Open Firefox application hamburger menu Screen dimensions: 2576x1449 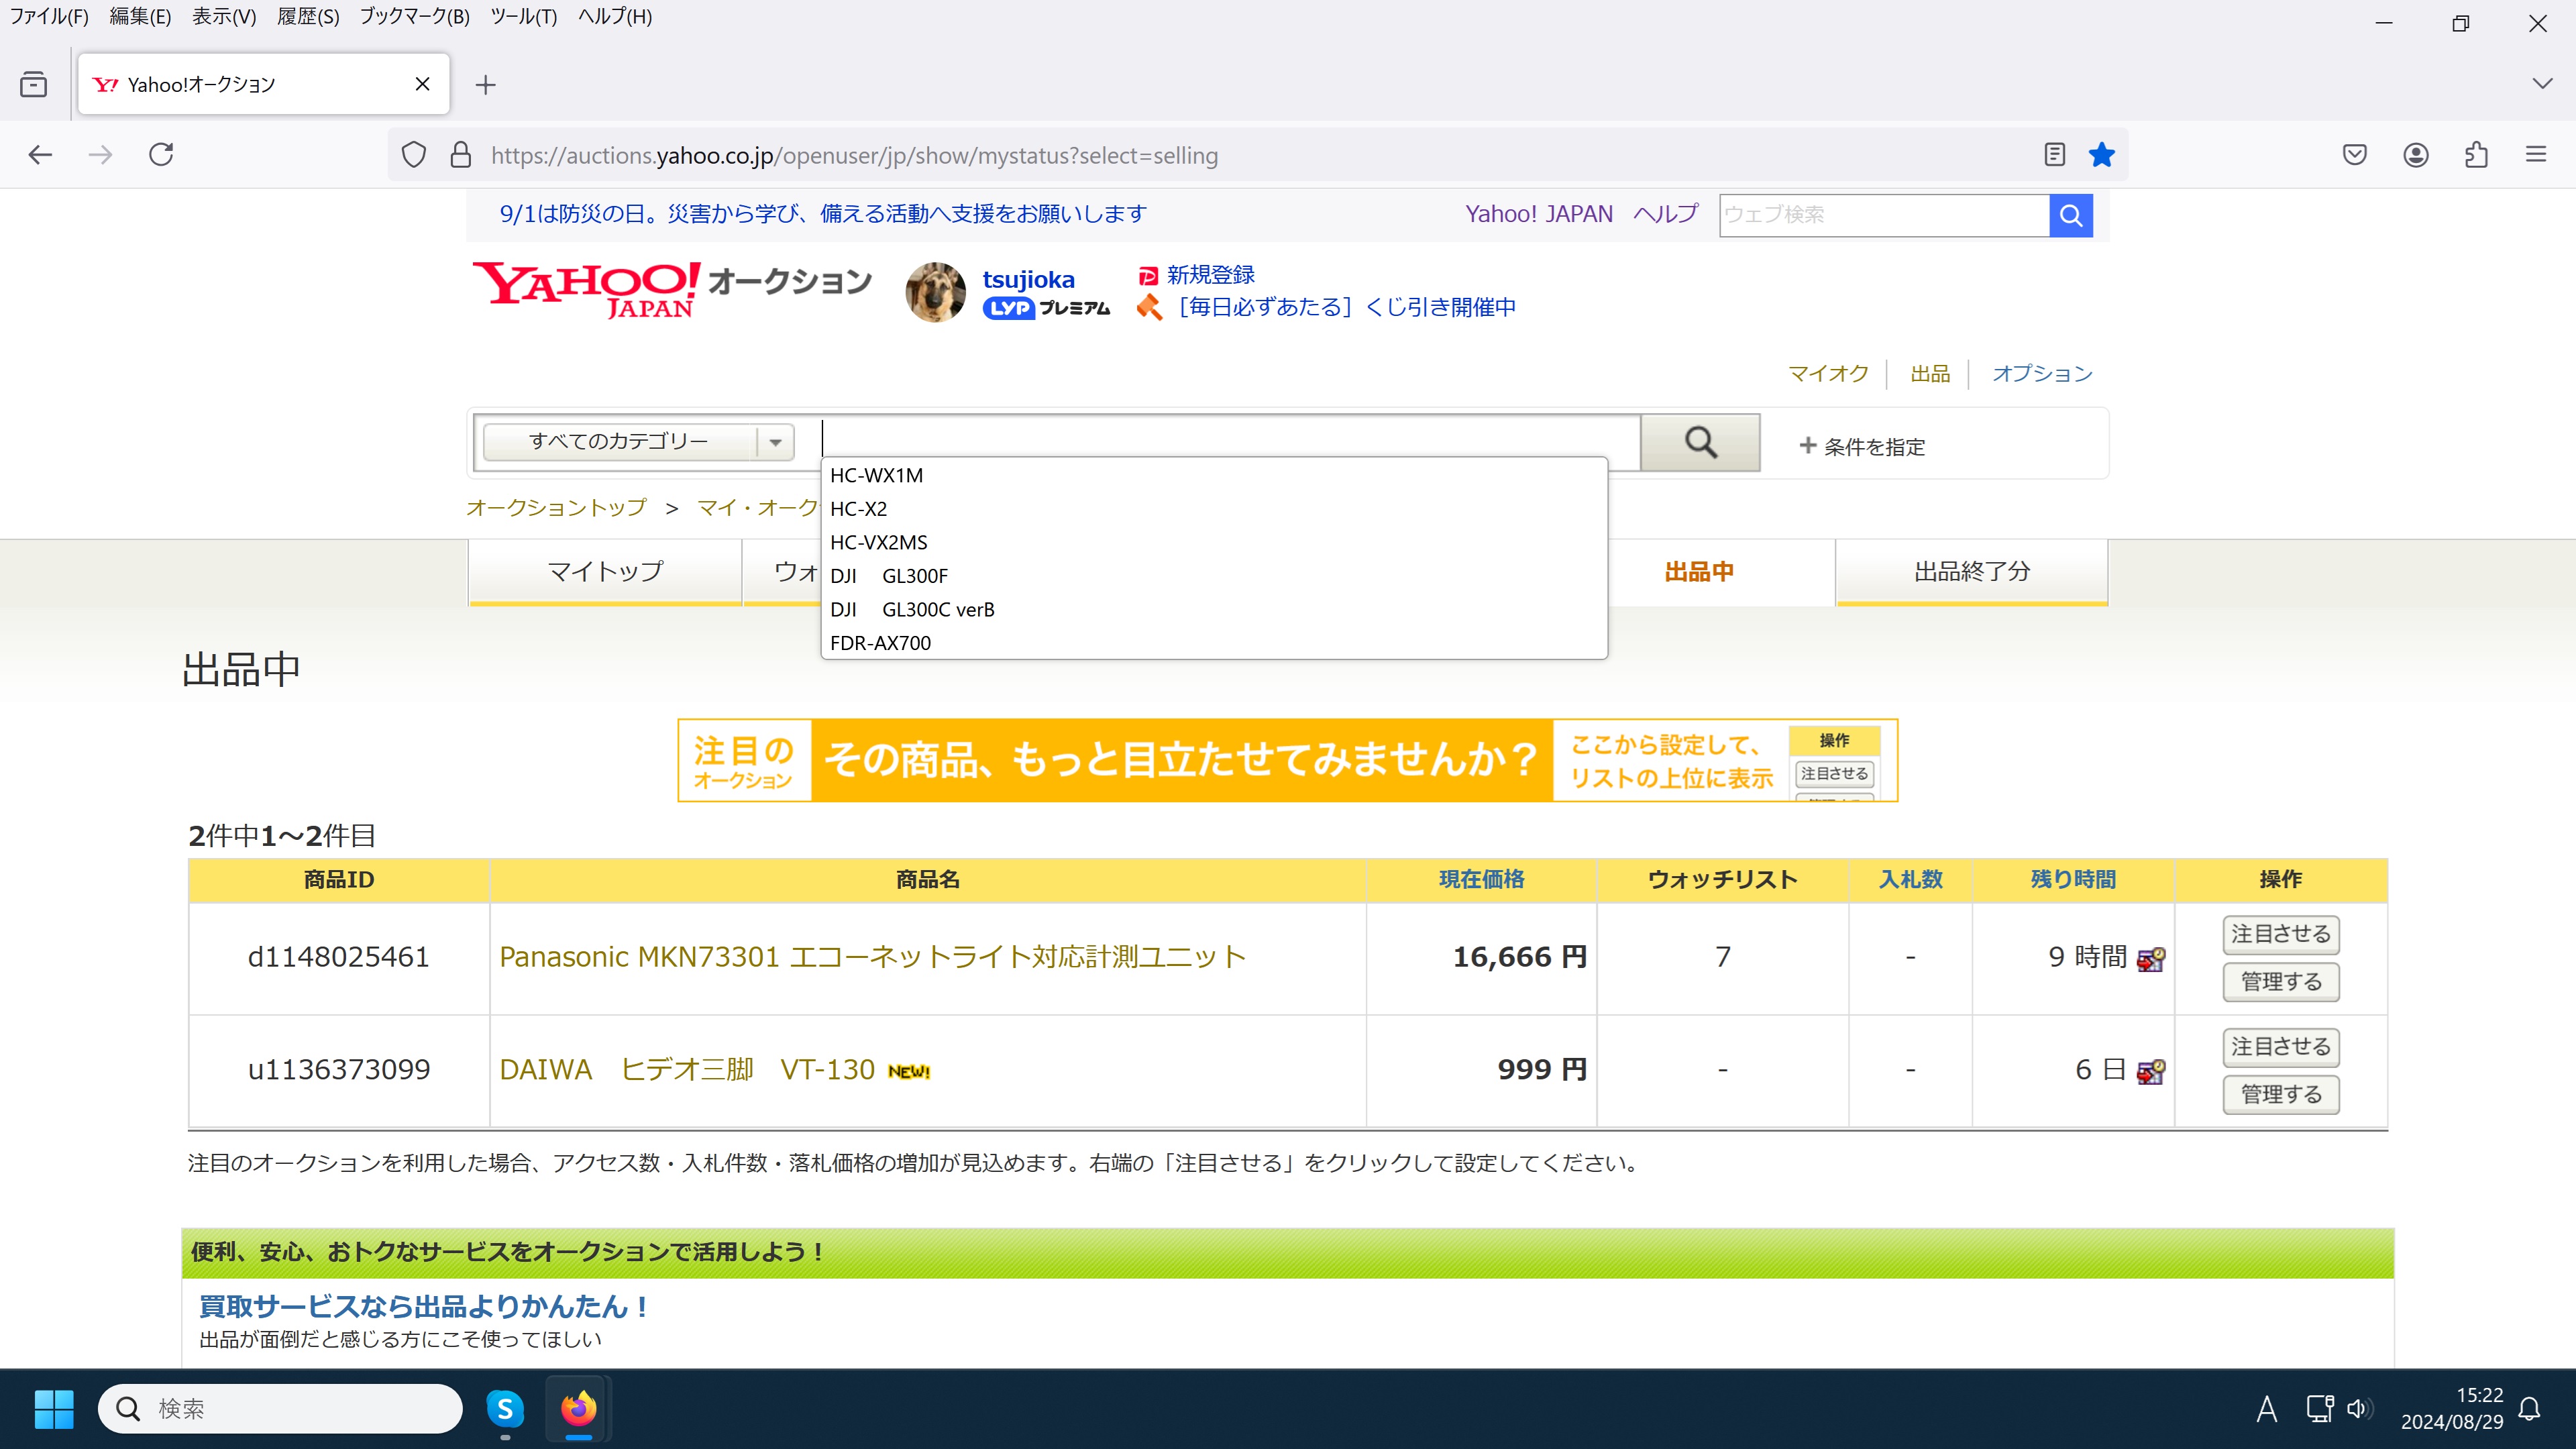tap(2536, 155)
